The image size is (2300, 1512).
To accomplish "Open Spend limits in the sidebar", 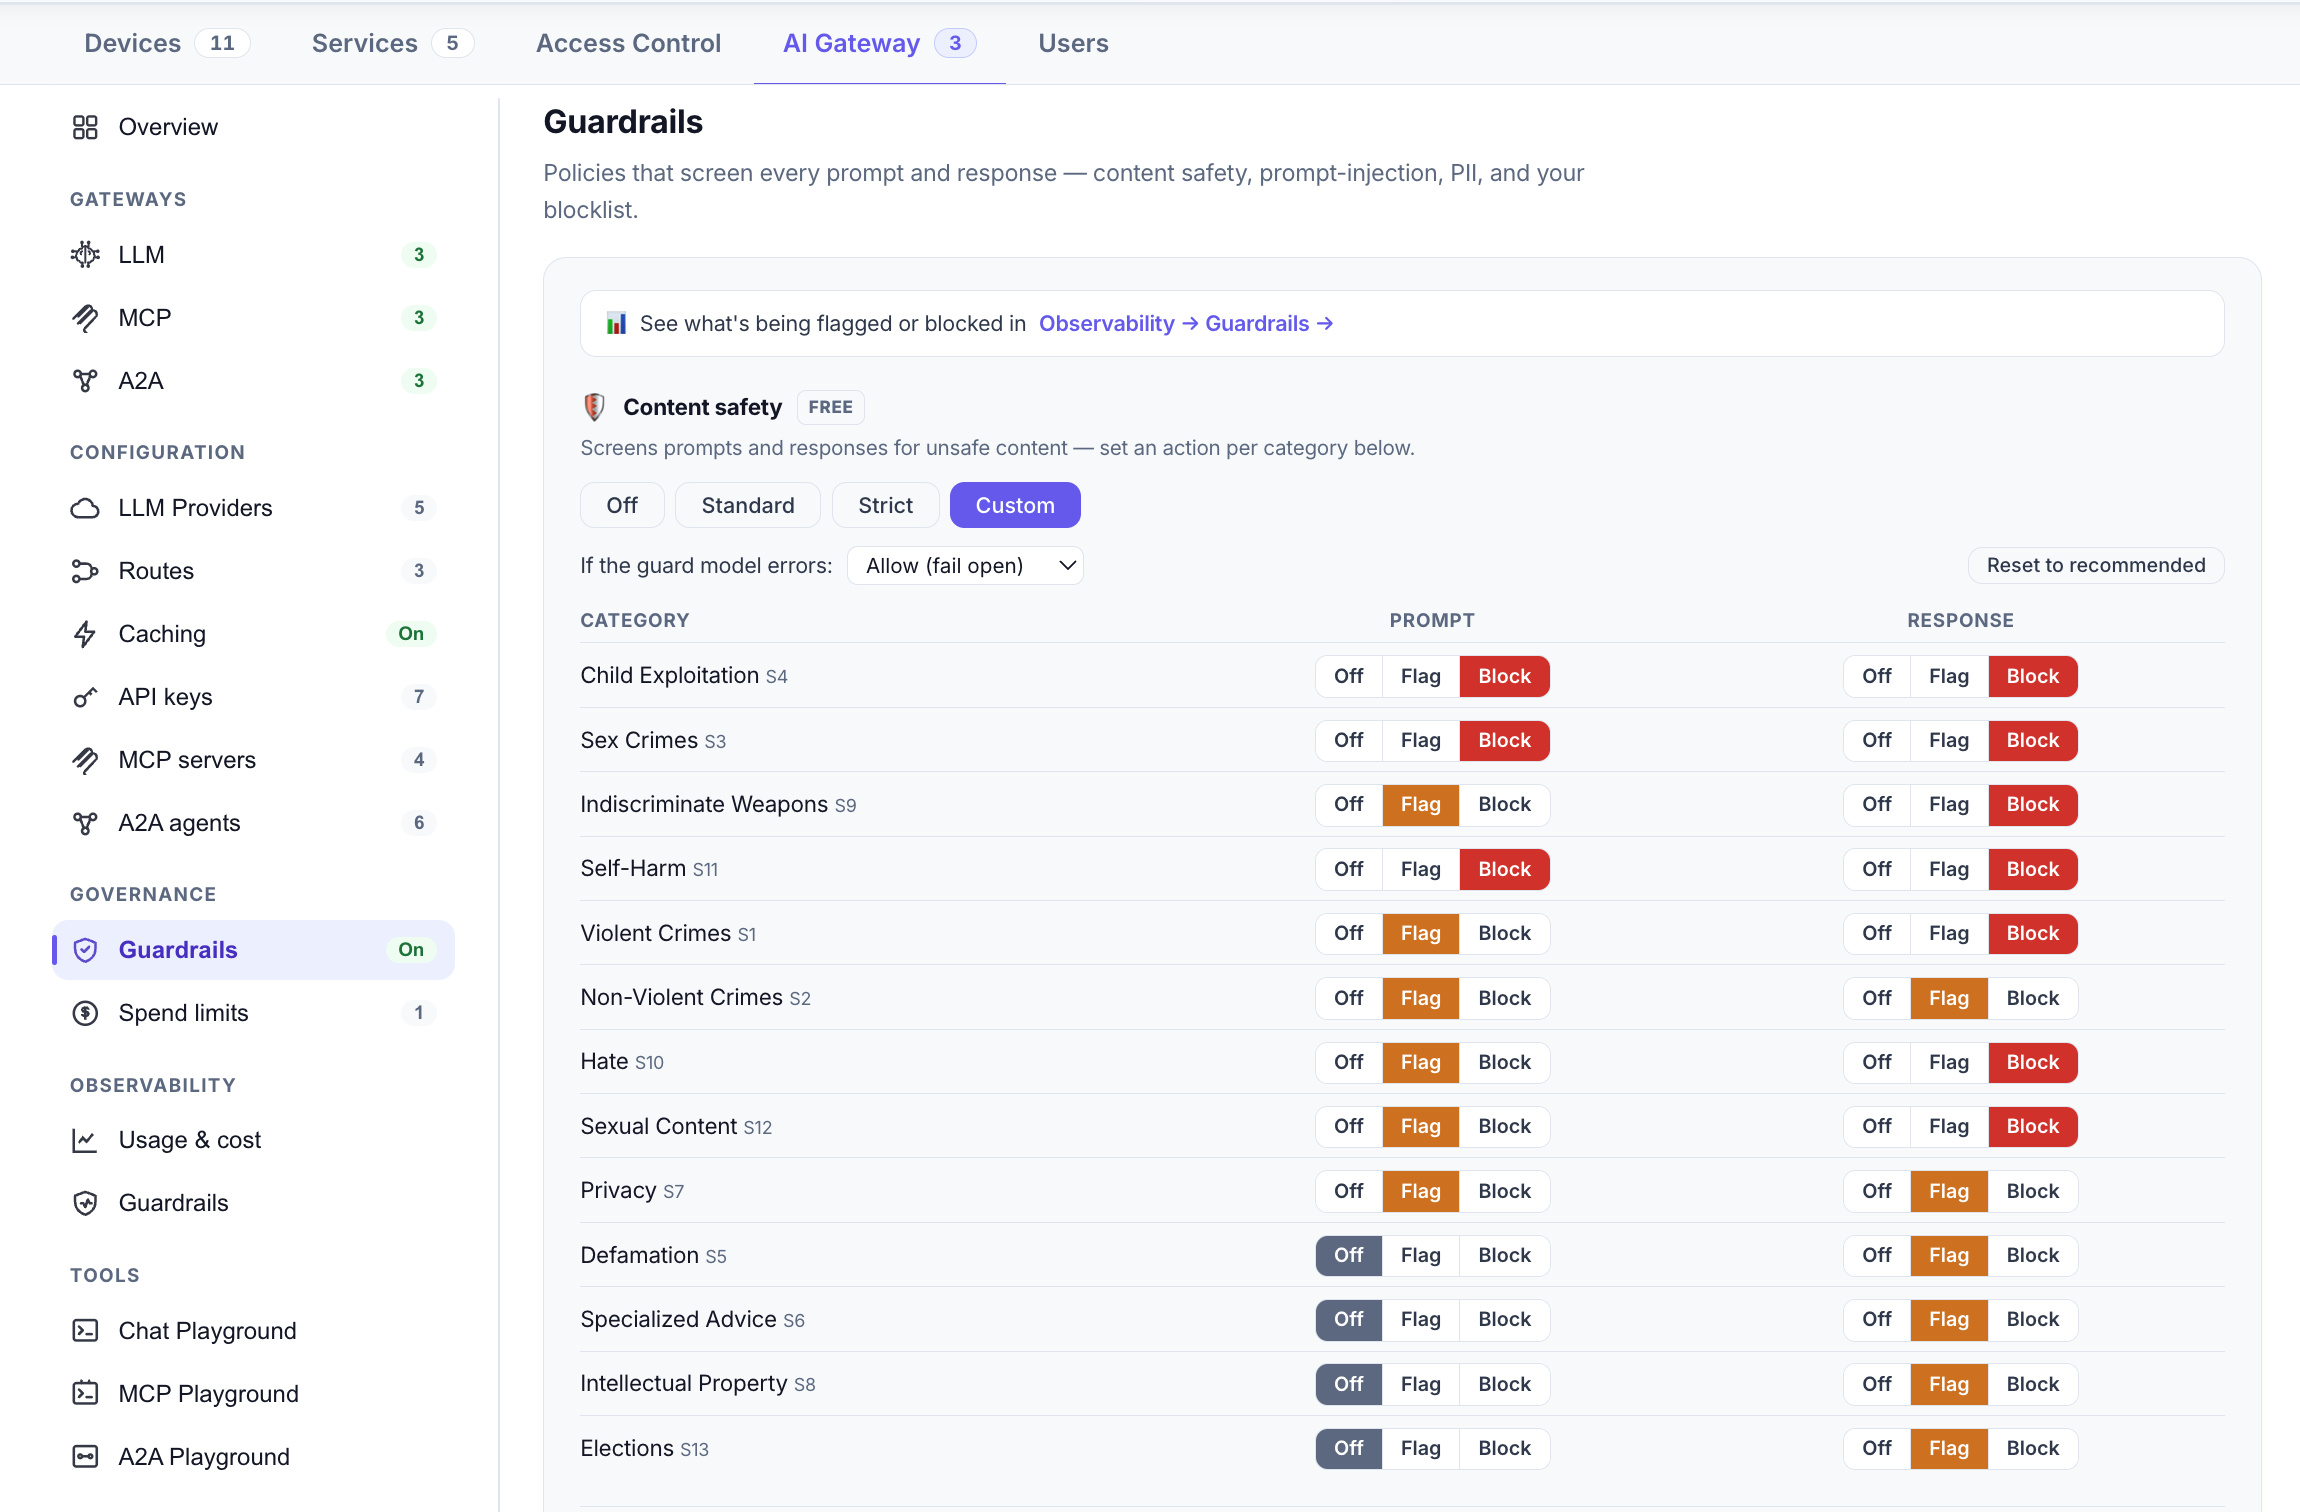I will pyautogui.click(x=253, y=1013).
